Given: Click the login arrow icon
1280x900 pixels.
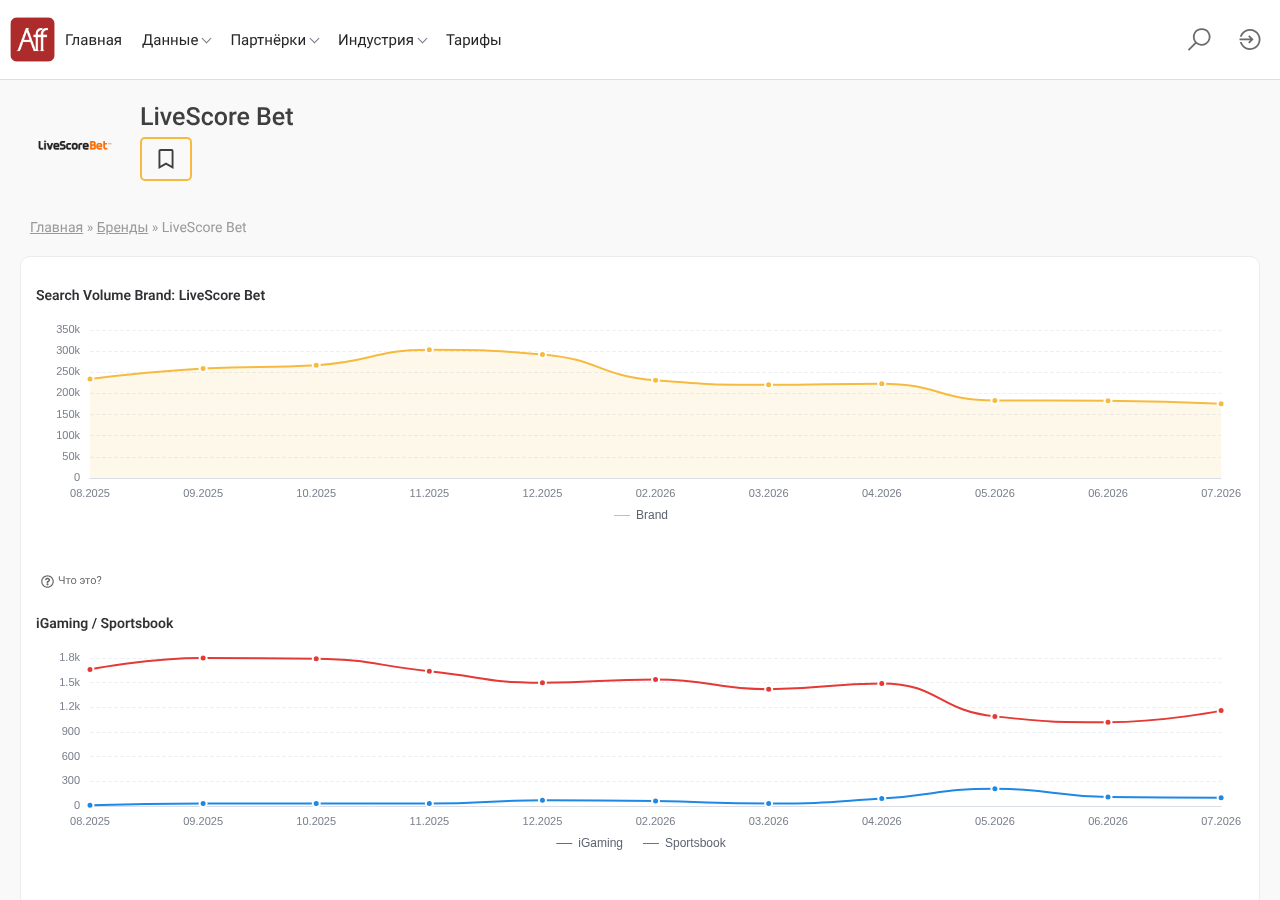Looking at the screenshot, I should [1250, 39].
